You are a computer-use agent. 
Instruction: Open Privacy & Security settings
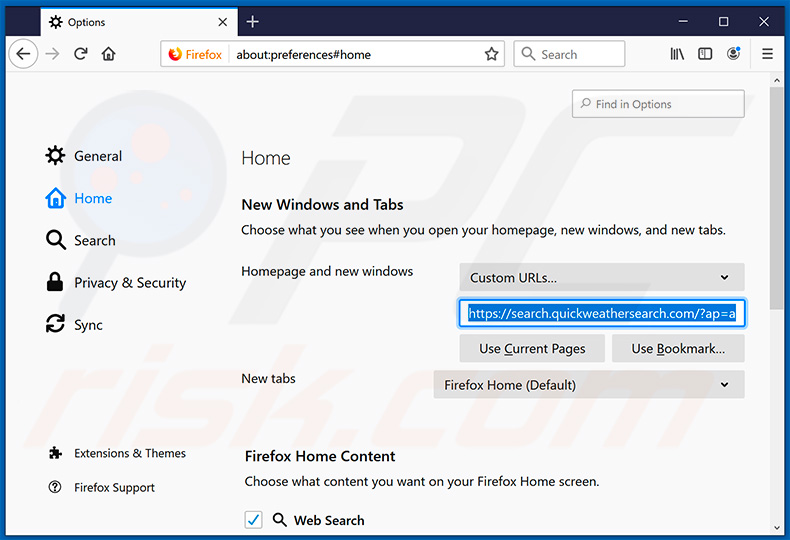[x=116, y=283]
